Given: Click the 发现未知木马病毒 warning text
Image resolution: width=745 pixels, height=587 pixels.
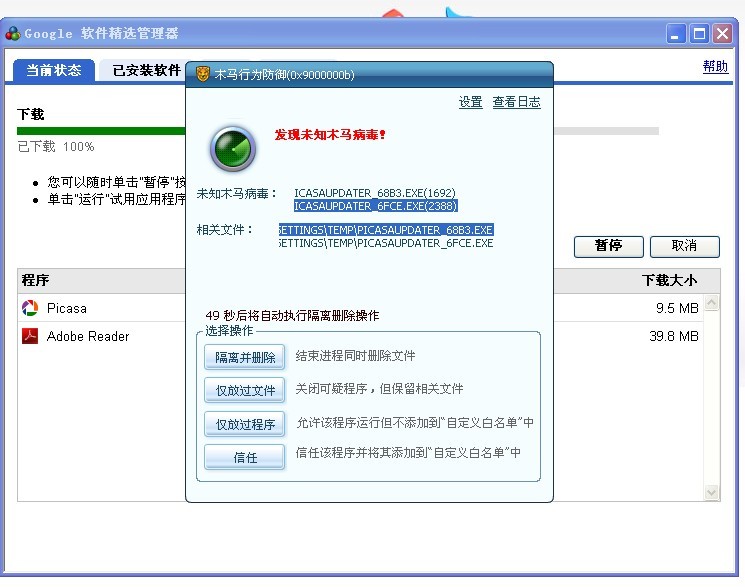Looking at the screenshot, I should click(330, 135).
